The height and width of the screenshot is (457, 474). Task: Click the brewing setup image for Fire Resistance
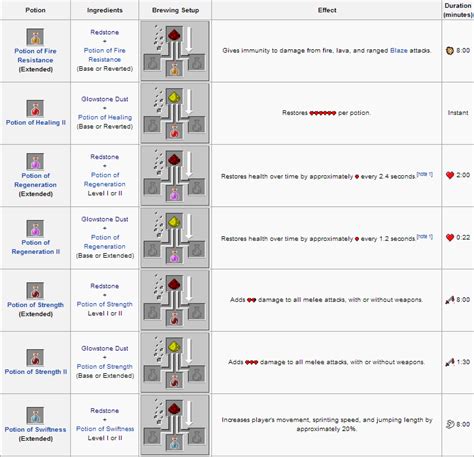175,51
